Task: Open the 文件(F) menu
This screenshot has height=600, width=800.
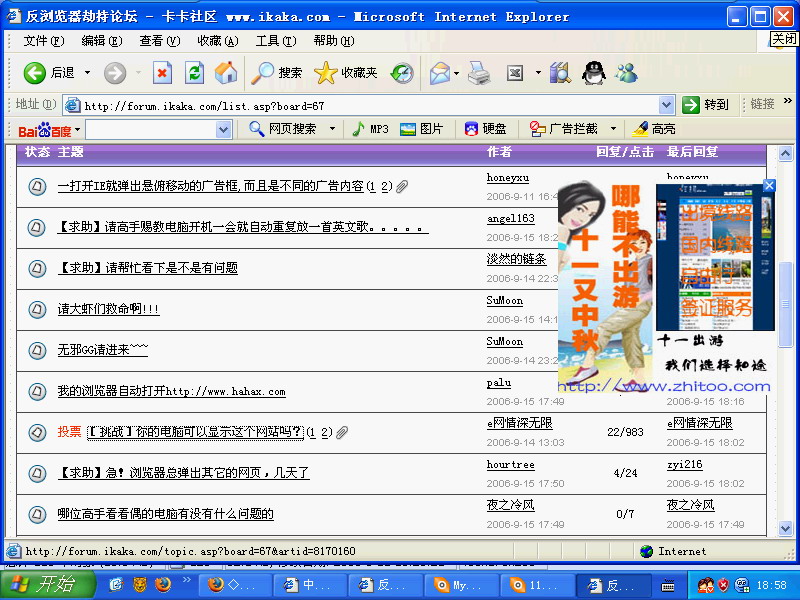Action: pyautogui.click(x=43, y=41)
